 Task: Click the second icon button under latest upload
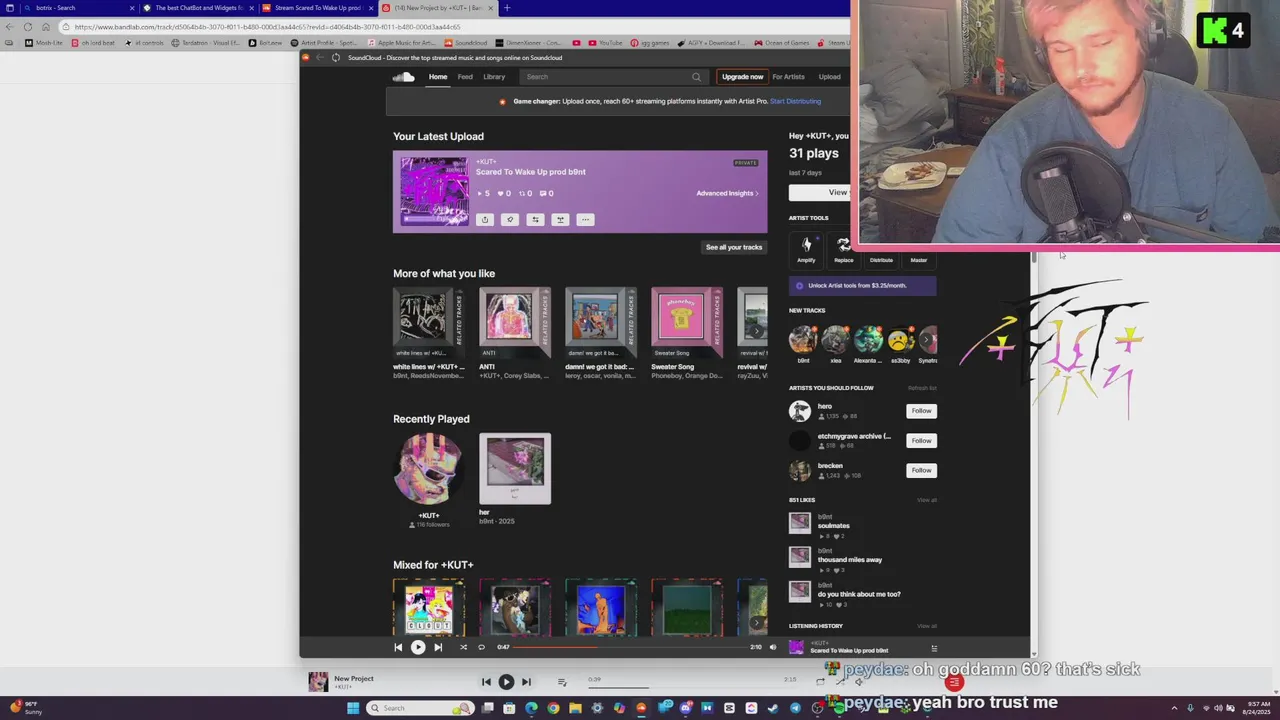pos(510,220)
